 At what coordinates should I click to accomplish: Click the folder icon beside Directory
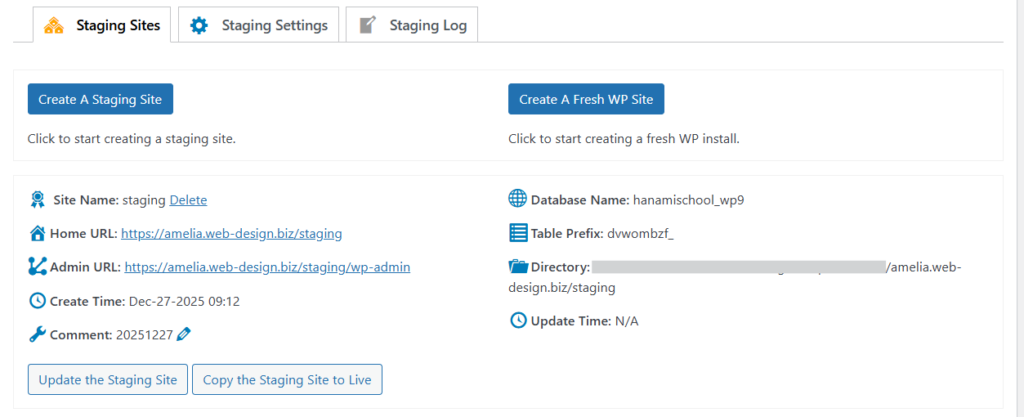(x=518, y=267)
